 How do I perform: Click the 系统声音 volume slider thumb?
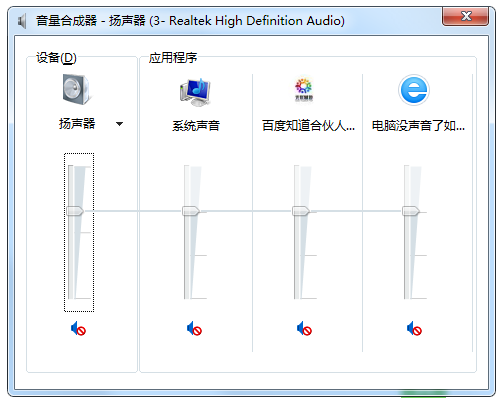191,211
